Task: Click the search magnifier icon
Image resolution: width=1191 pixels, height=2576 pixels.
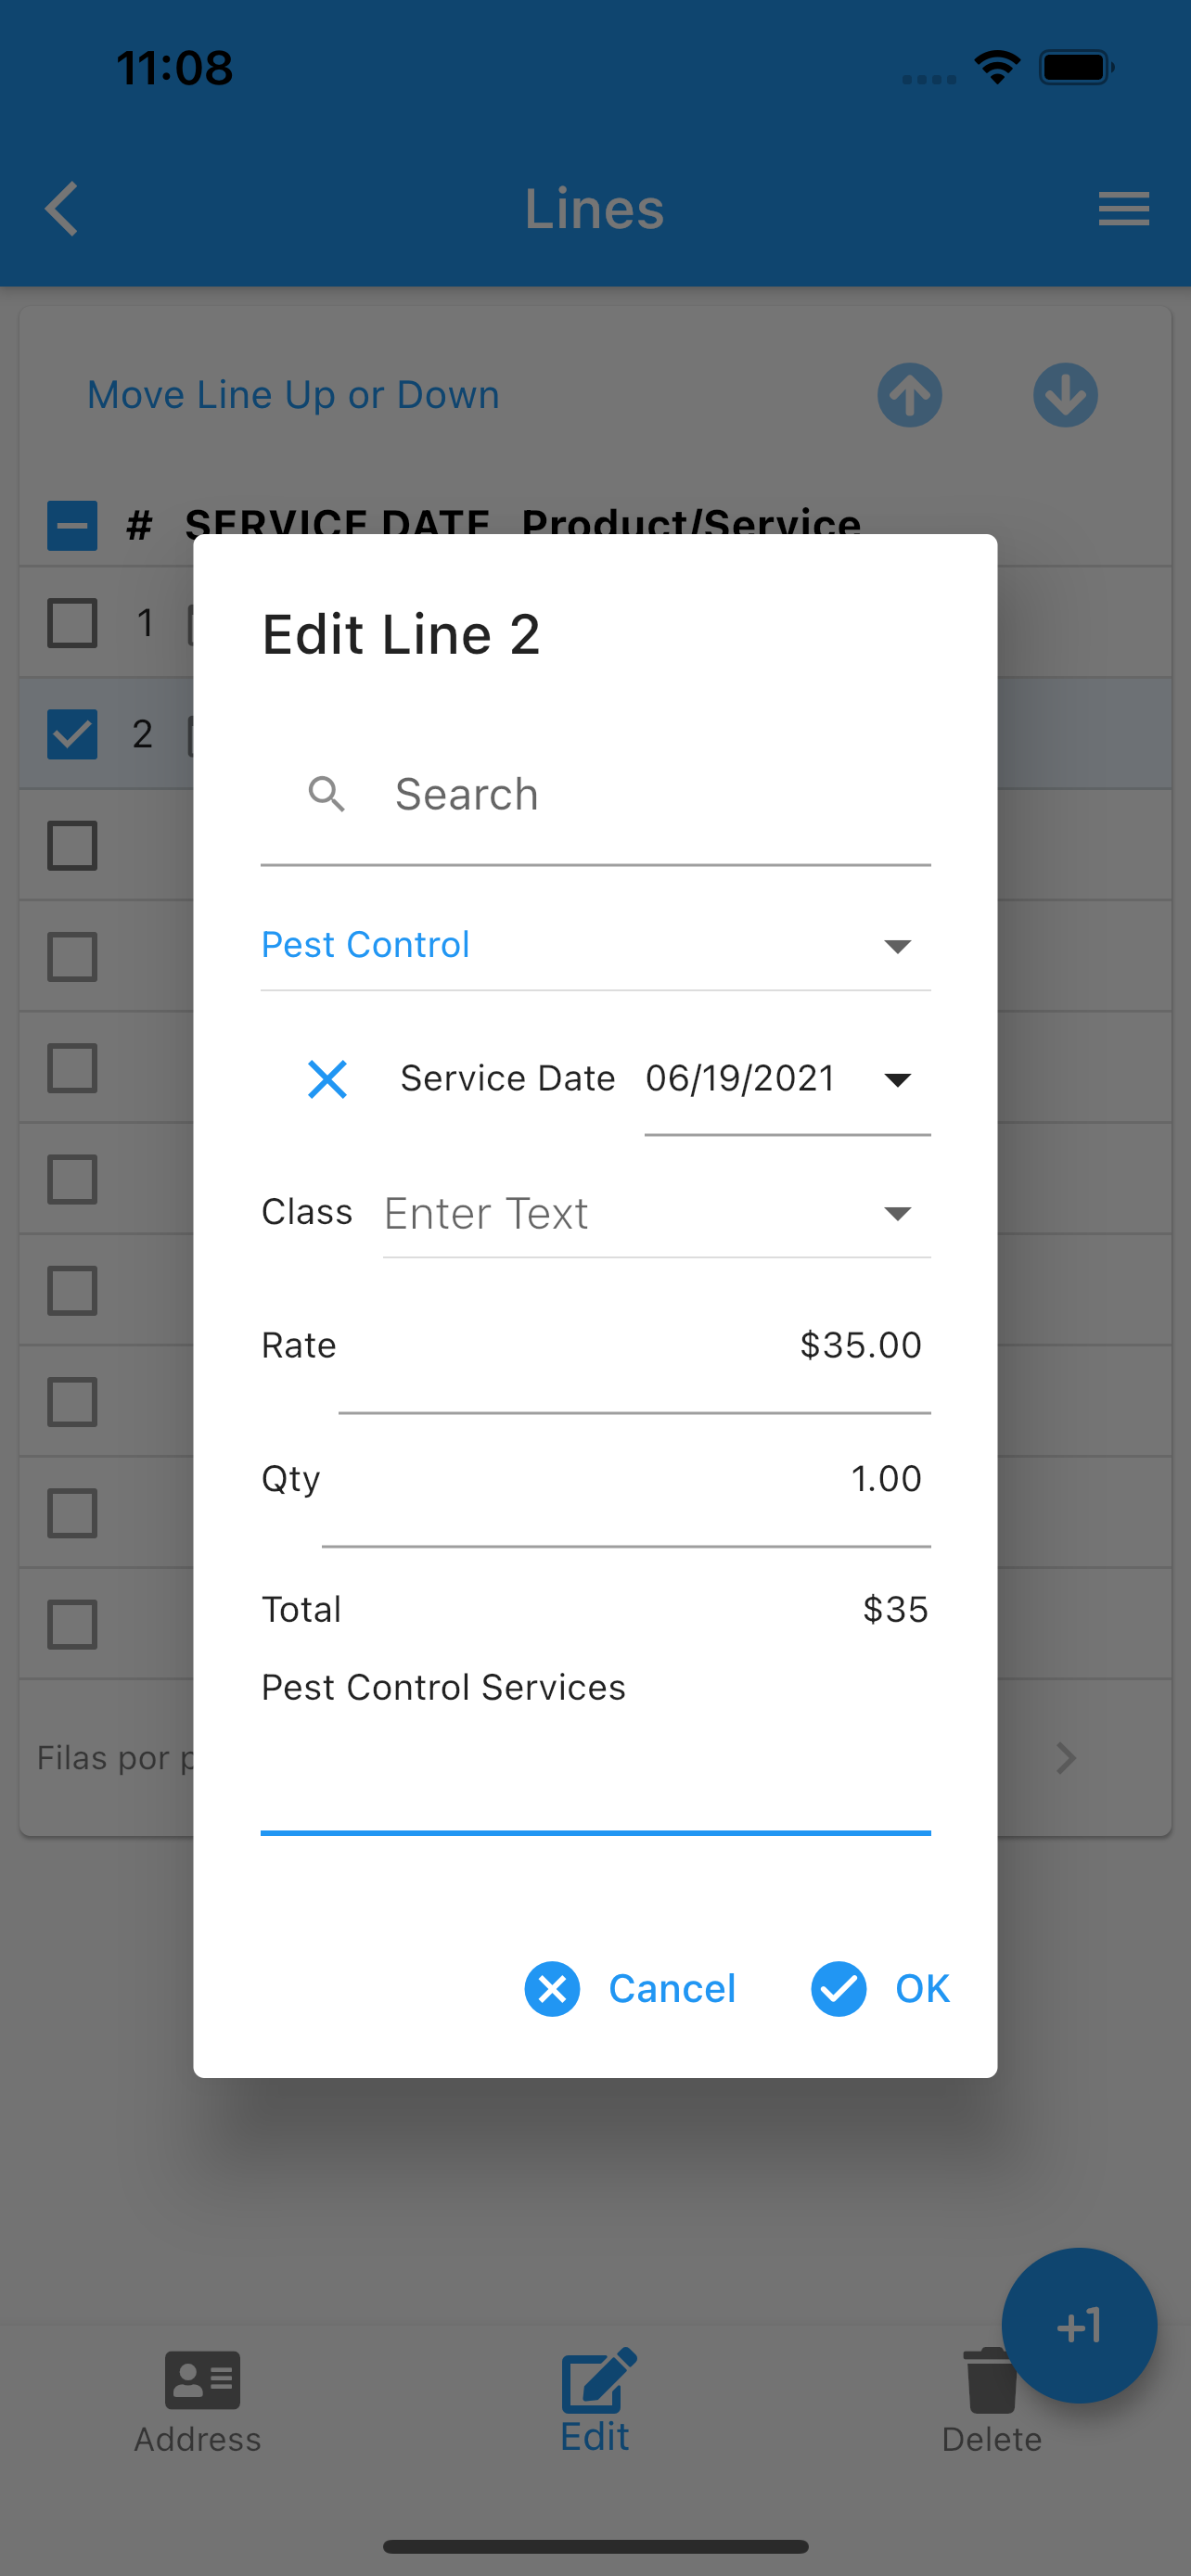Action: [x=326, y=794]
